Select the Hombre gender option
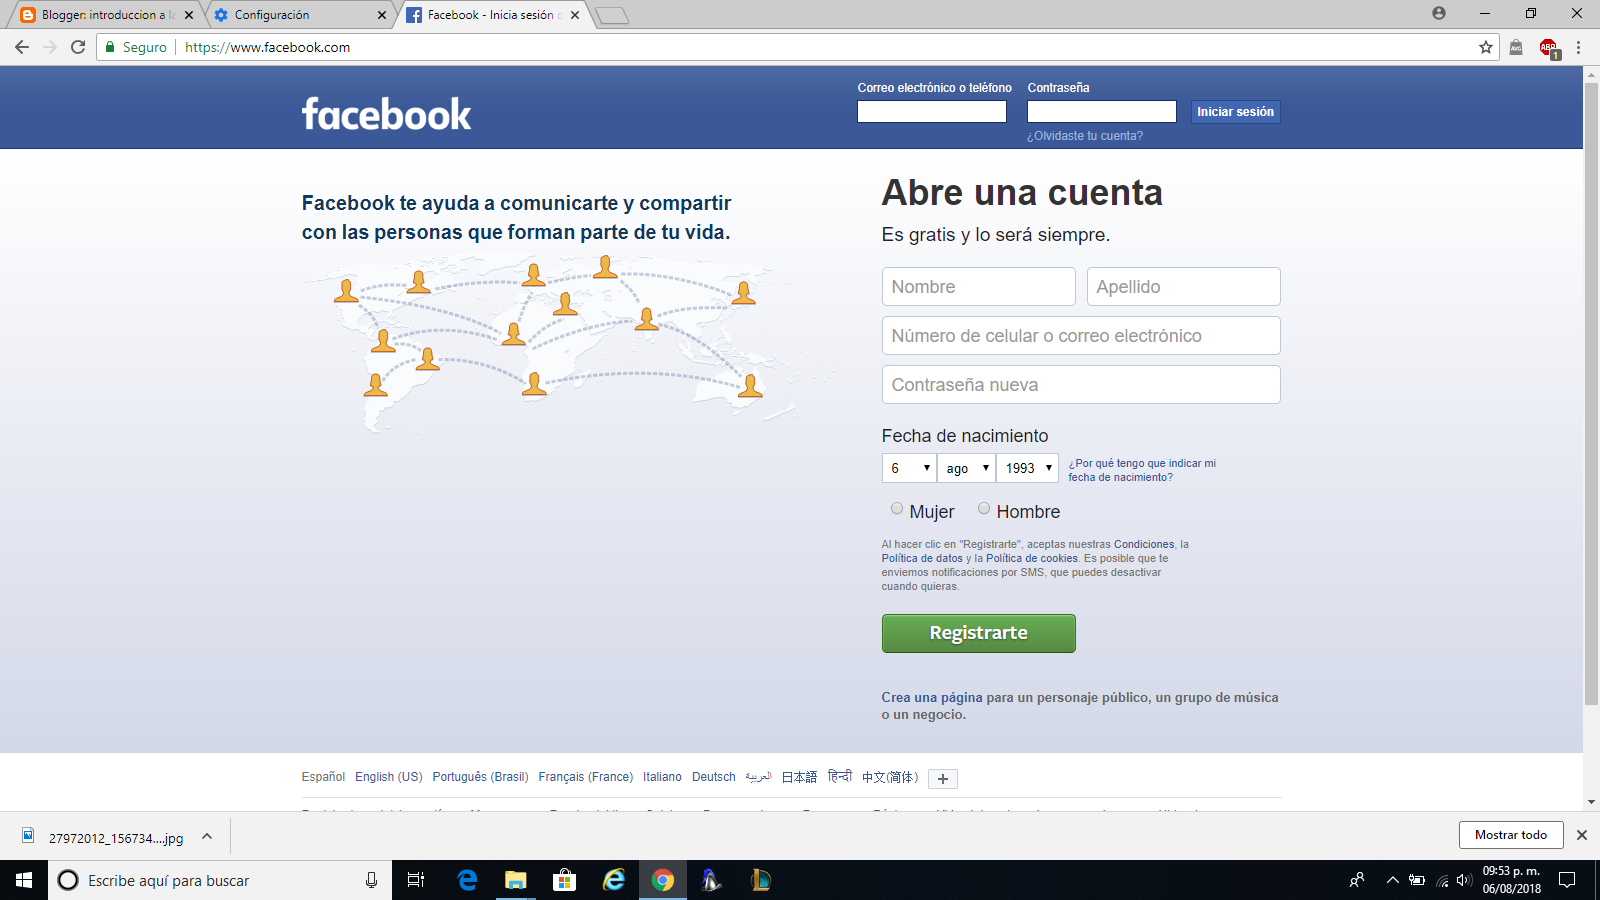The height and width of the screenshot is (900, 1600). (x=984, y=508)
